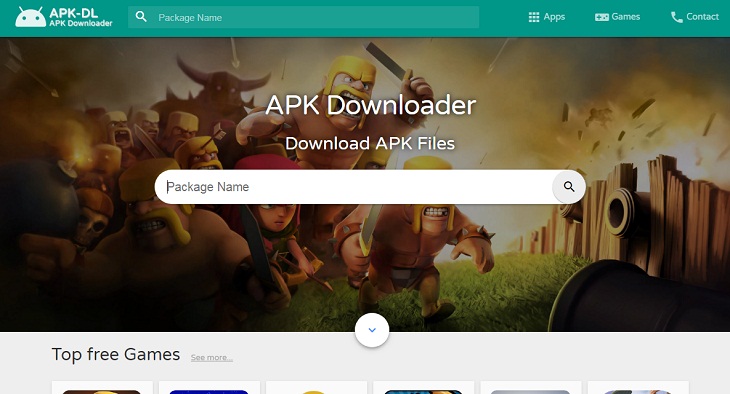Open the Contact menu item

695,17
